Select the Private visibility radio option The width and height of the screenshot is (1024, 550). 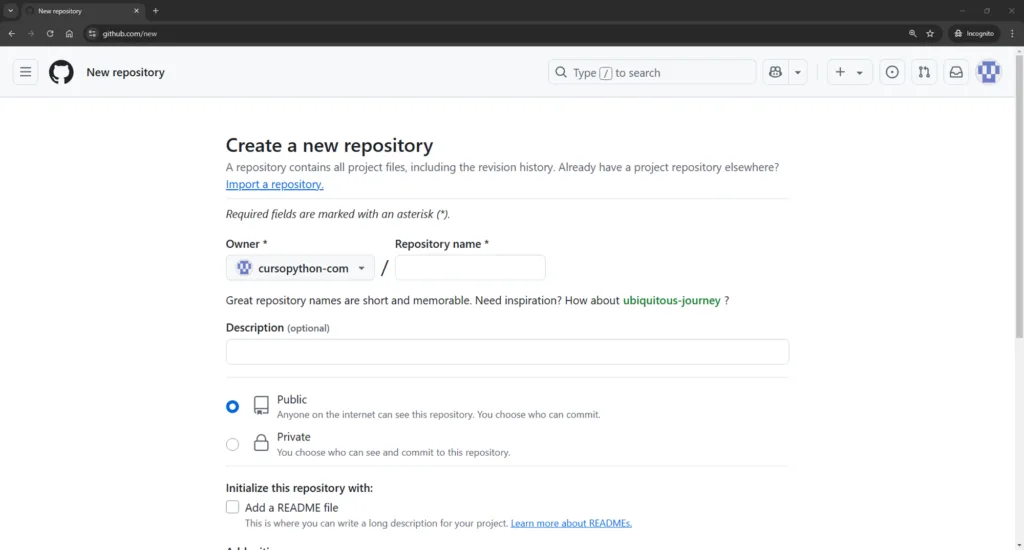point(233,444)
